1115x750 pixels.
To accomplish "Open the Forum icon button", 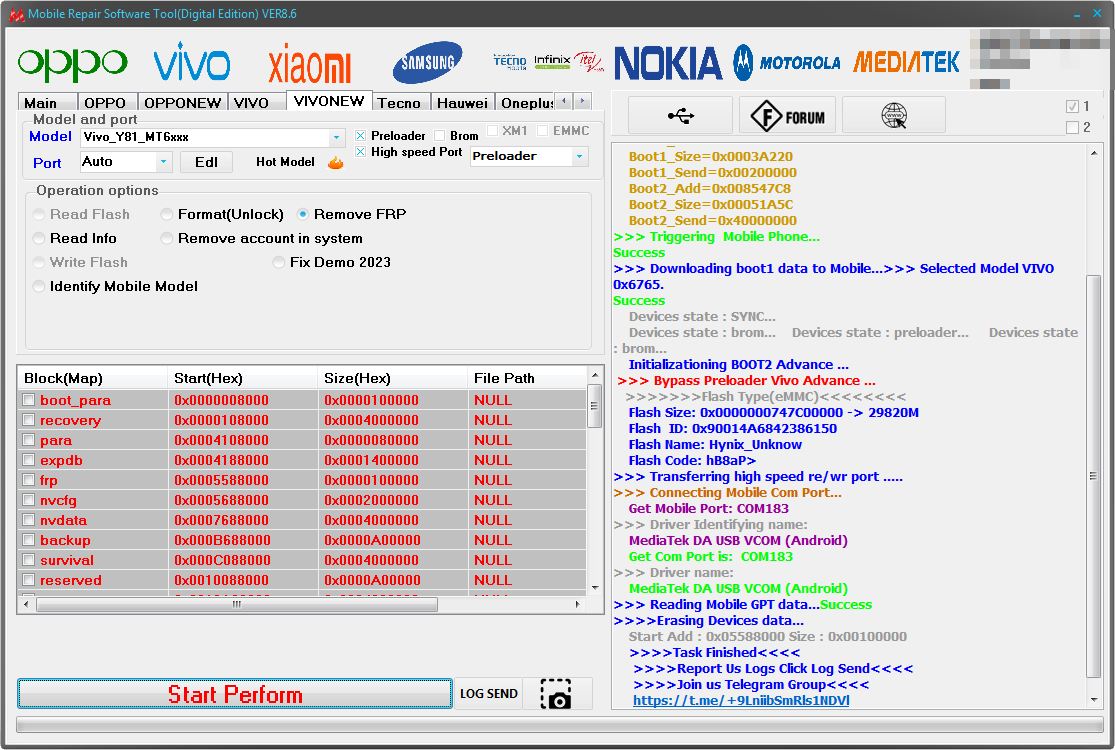I will point(787,115).
